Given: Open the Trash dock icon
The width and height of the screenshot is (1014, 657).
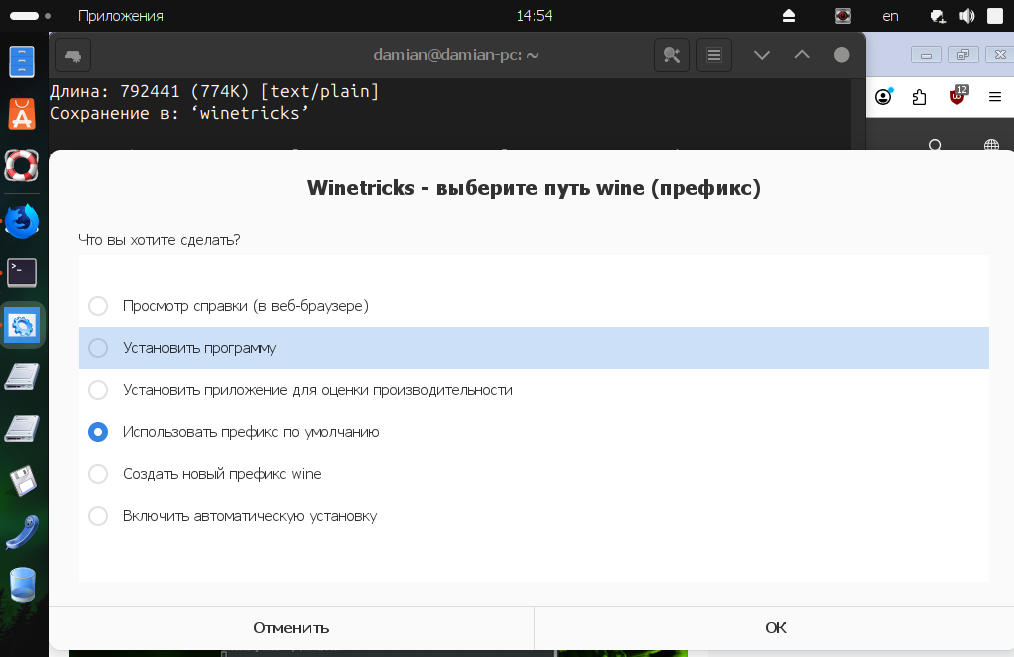Looking at the screenshot, I should [x=23, y=585].
